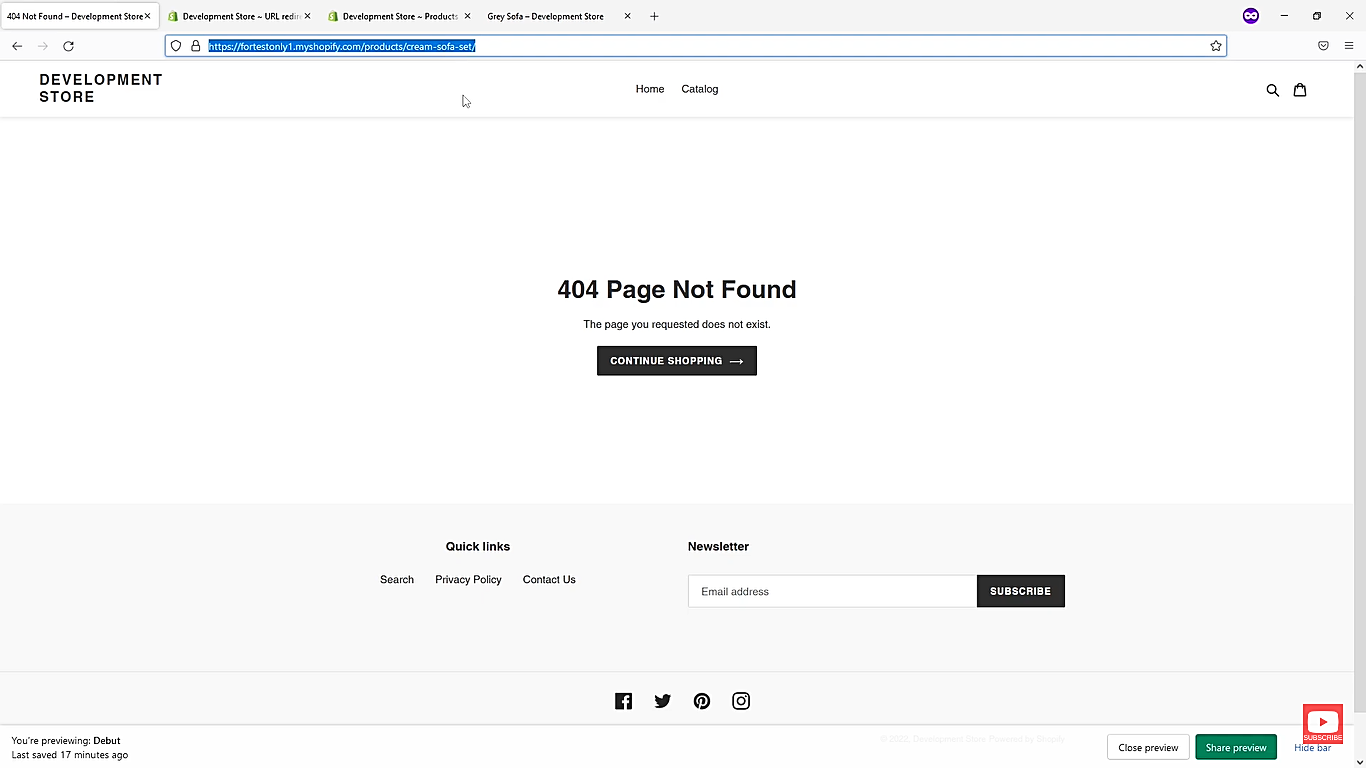
Task: Bookmark this page with the star icon
Action: pos(1216,46)
